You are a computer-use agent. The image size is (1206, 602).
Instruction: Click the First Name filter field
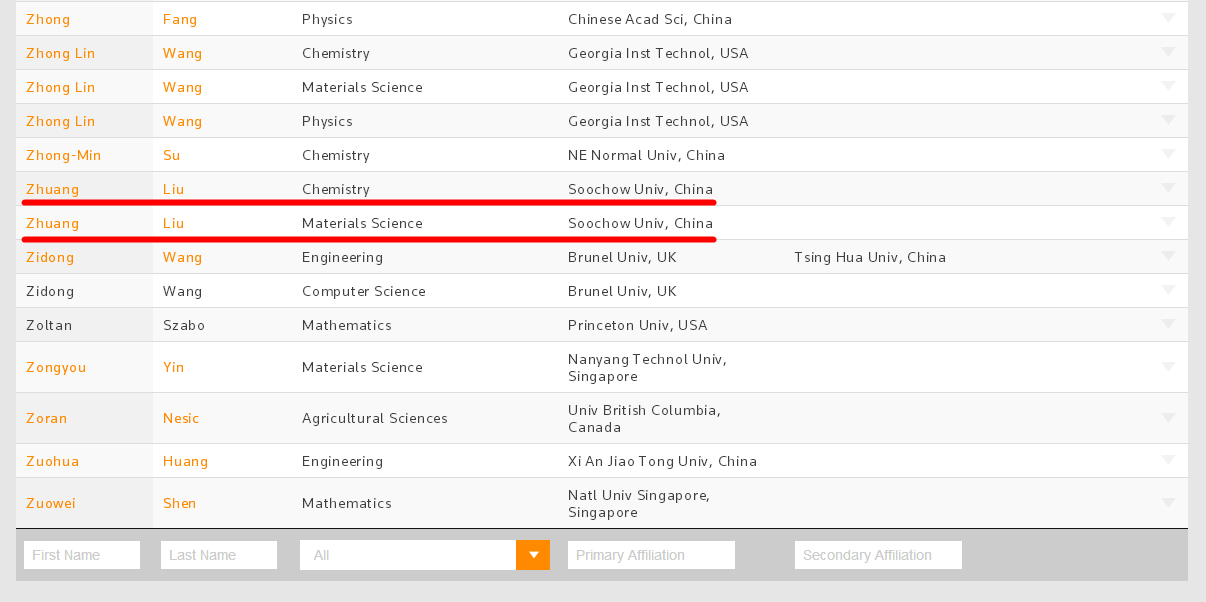point(82,555)
